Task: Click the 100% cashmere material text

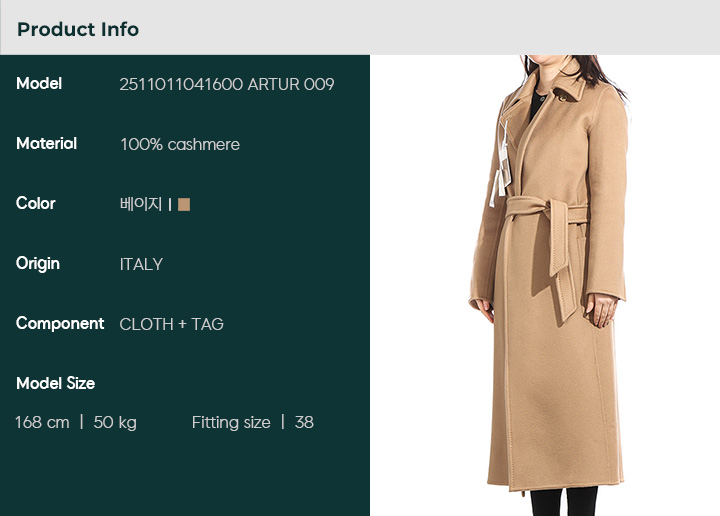Action: click(180, 145)
